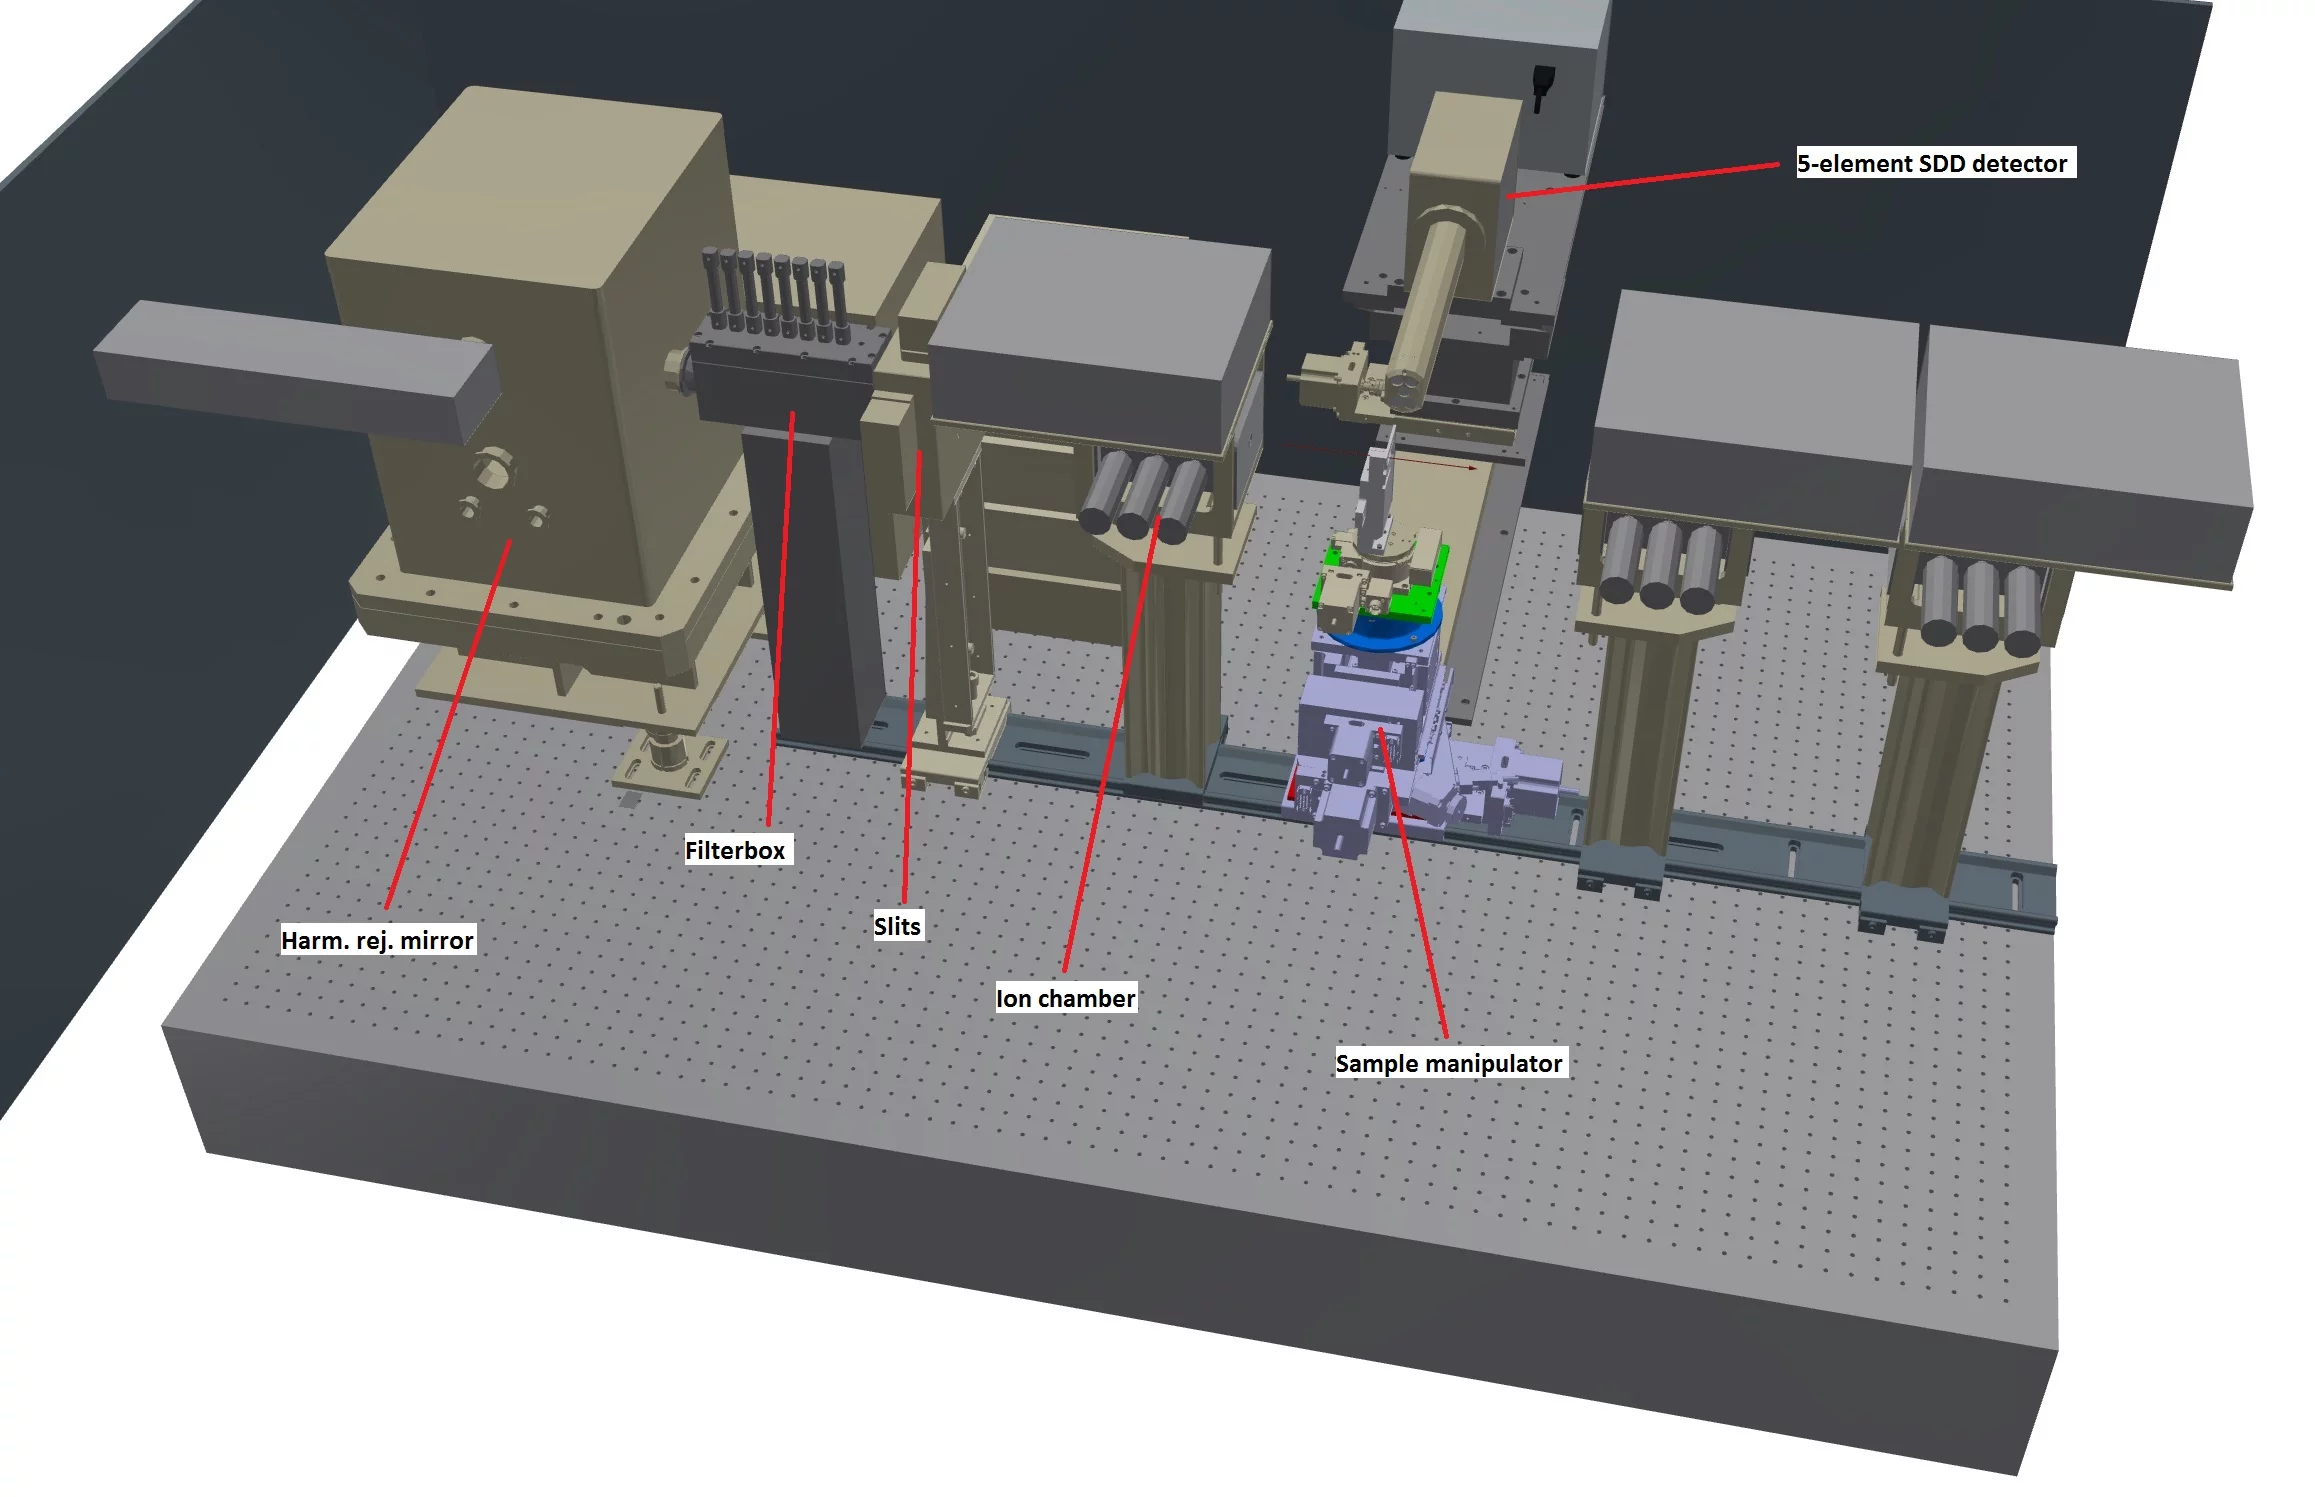Click the Harm. rej. mirror label

[x=378, y=940]
